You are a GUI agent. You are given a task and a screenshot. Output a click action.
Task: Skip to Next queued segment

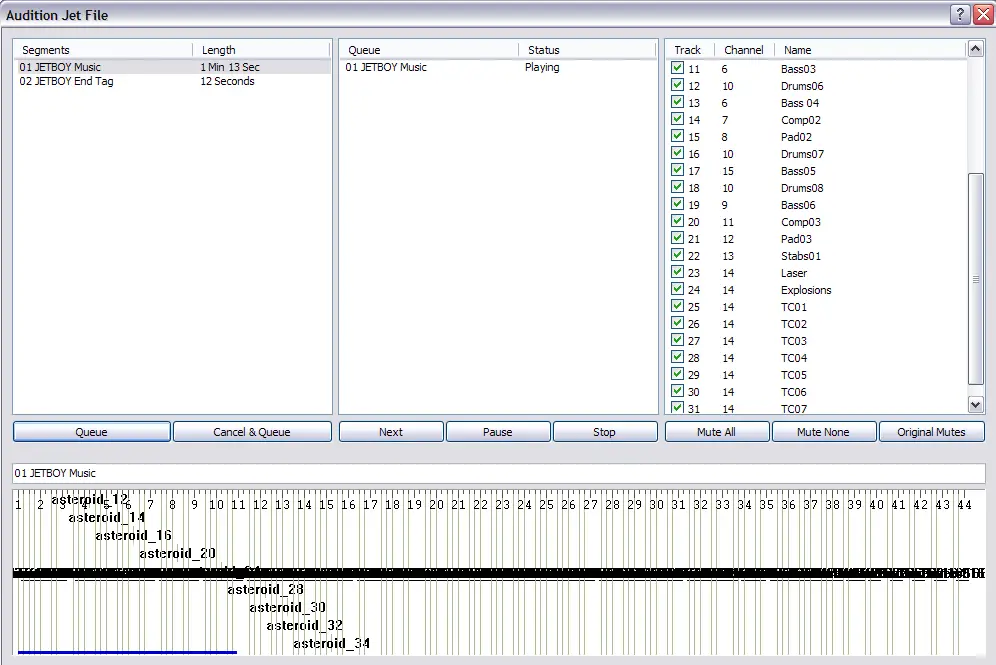tap(391, 432)
